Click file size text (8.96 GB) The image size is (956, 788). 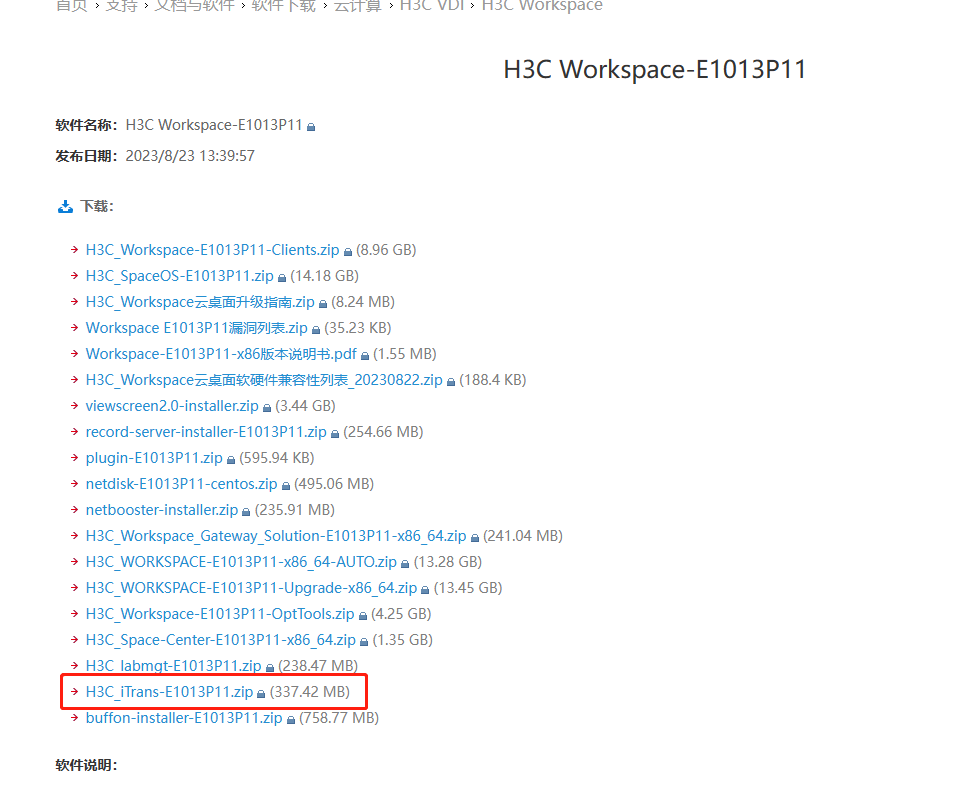point(387,250)
